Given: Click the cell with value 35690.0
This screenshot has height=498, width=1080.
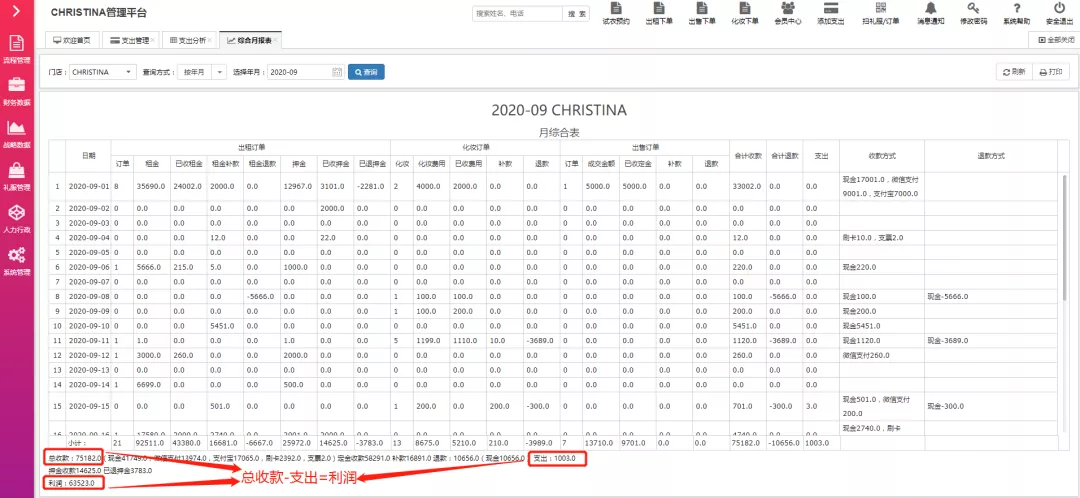Looking at the screenshot, I should pos(152,187).
